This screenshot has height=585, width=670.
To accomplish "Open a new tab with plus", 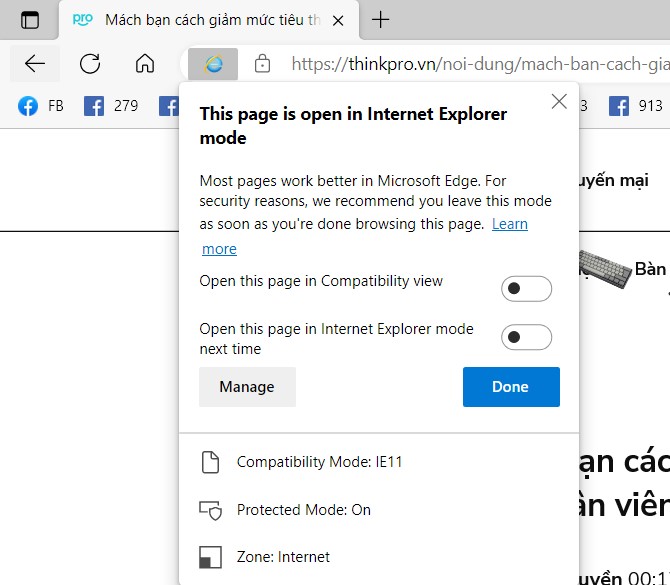I will [x=380, y=20].
